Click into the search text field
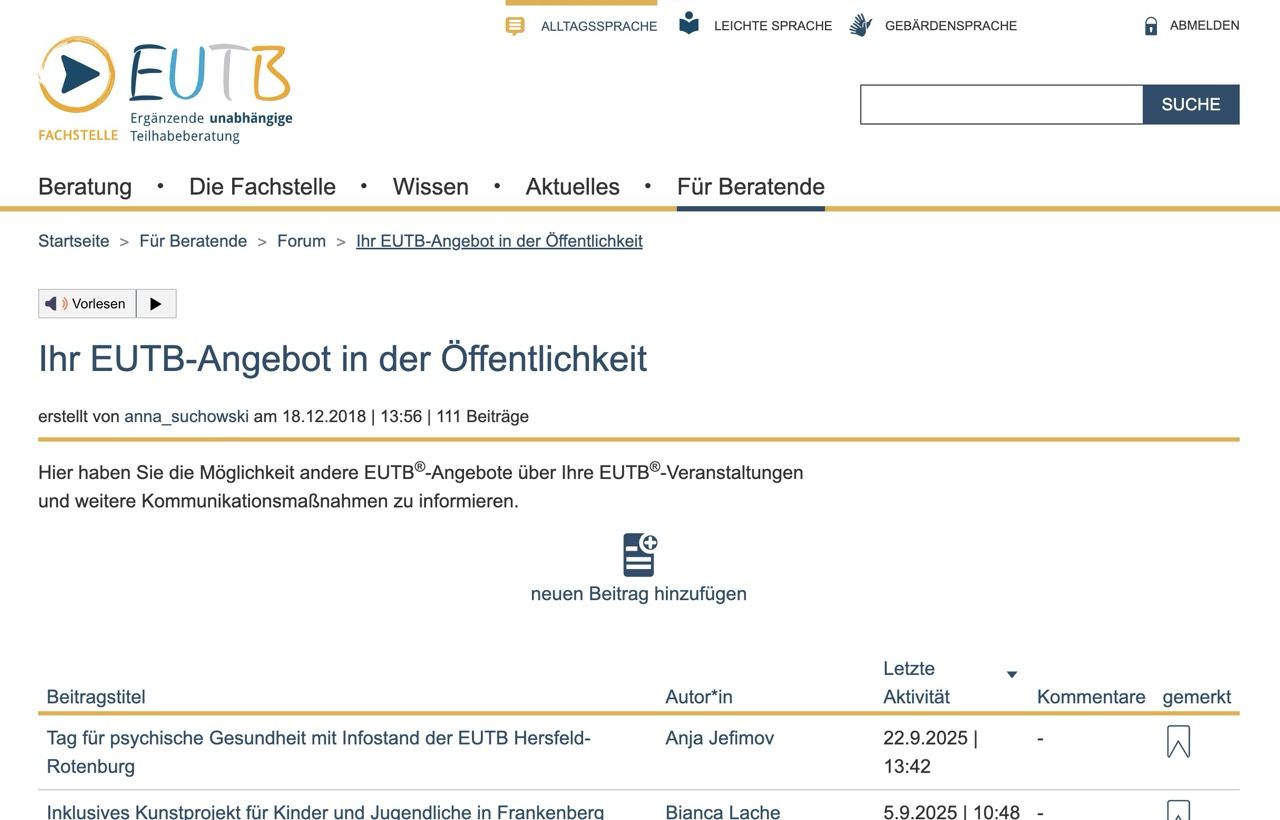 point(1001,105)
